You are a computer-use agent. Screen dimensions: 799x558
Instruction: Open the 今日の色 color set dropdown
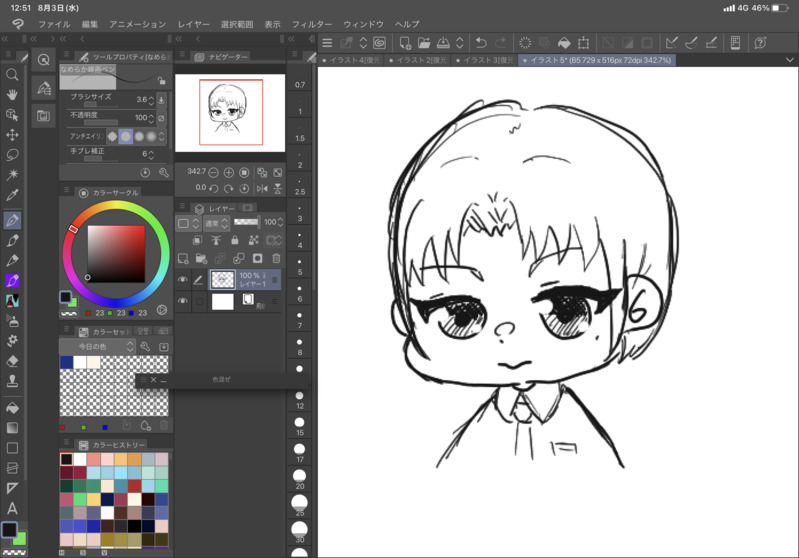(98, 347)
